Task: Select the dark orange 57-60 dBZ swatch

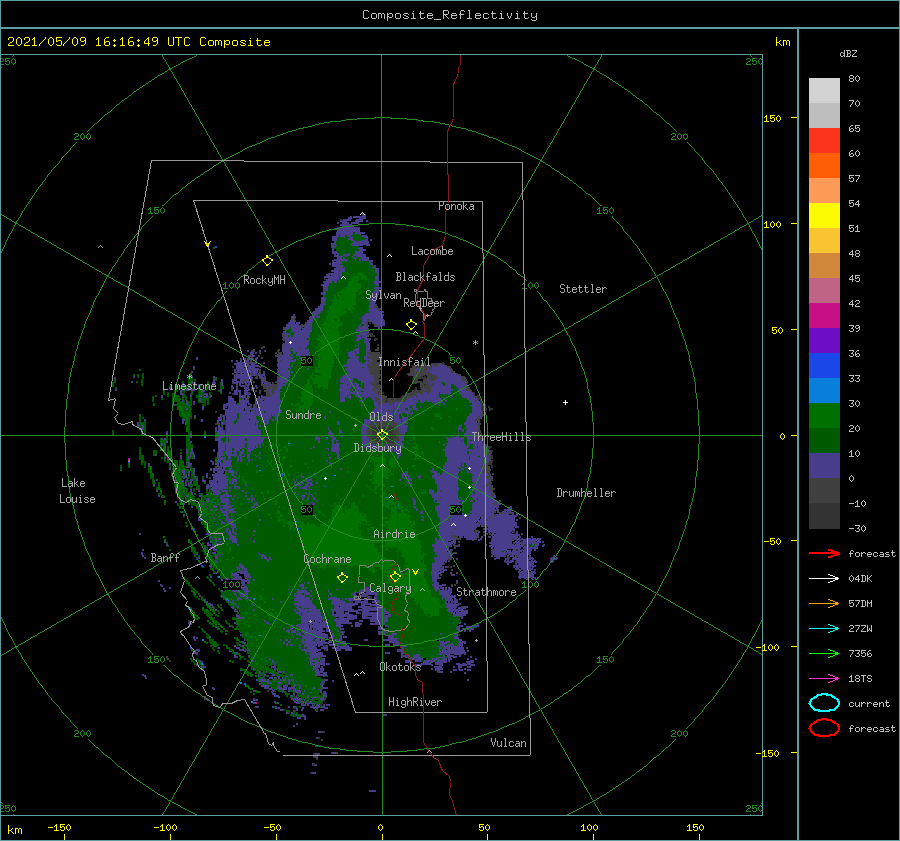Action: tap(824, 165)
